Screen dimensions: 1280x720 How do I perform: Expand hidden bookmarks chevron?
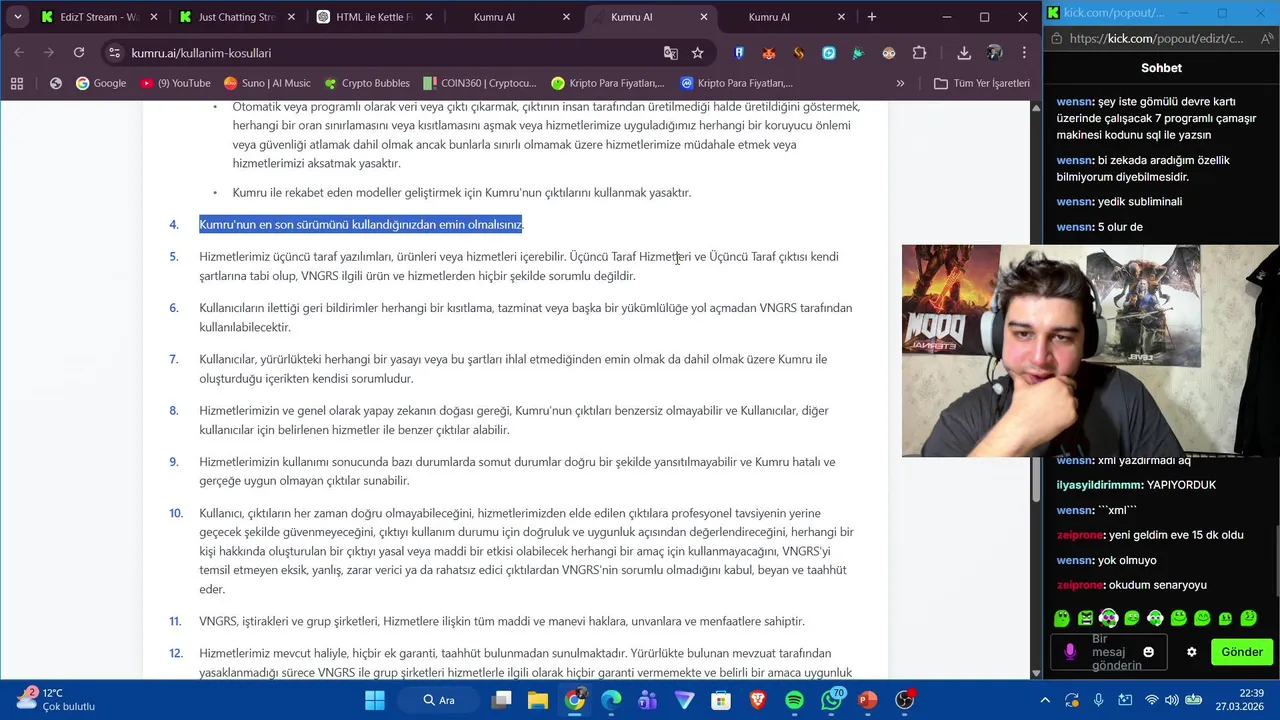coord(900,83)
